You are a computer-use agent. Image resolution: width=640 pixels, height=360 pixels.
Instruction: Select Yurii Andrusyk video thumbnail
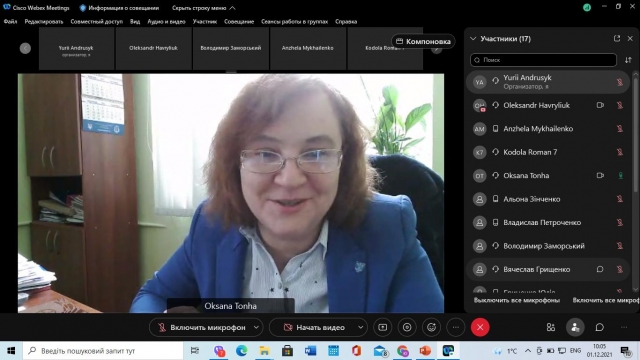click(76, 49)
